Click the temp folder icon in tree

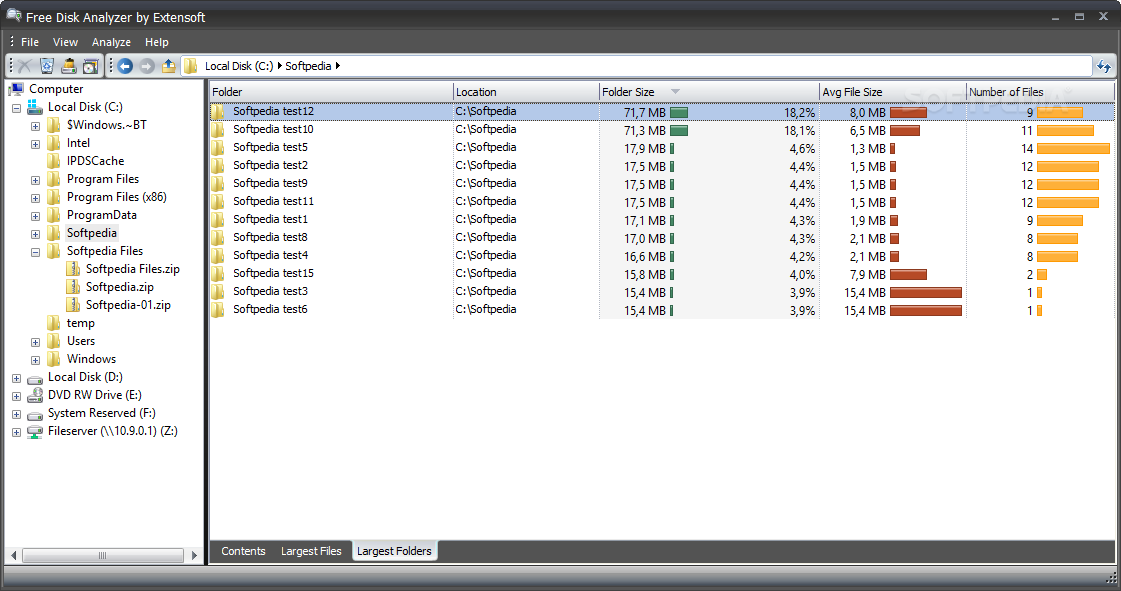click(x=54, y=323)
